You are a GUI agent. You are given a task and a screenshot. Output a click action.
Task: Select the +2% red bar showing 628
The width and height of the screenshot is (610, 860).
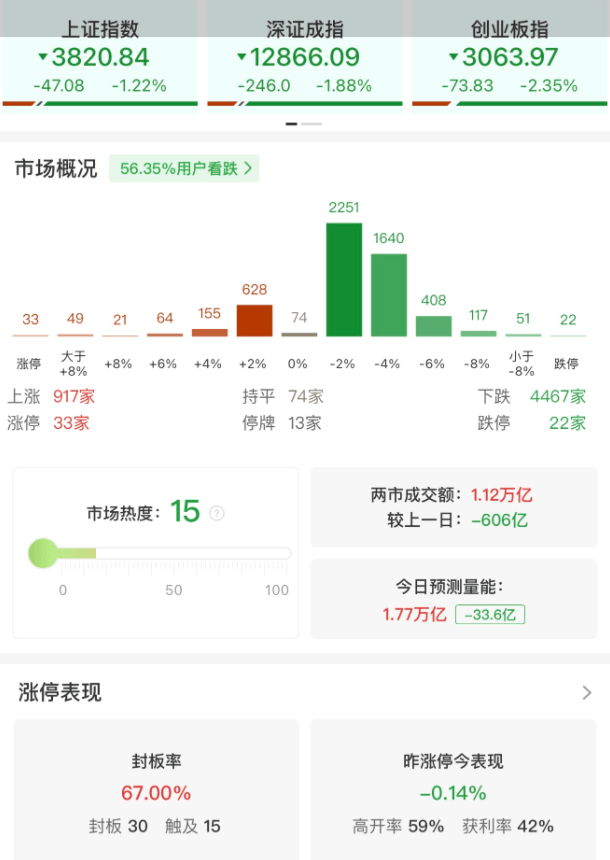pyautogui.click(x=254, y=320)
